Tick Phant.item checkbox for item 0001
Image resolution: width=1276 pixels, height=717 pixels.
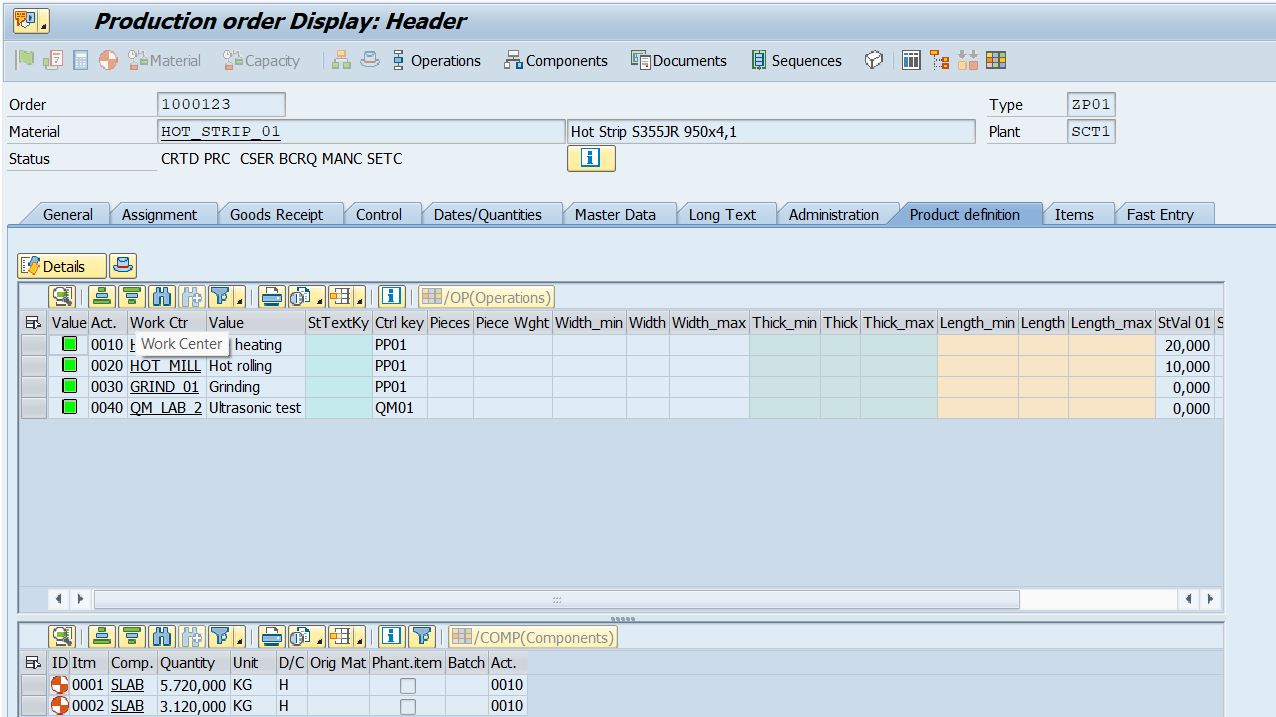pyautogui.click(x=408, y=686)
